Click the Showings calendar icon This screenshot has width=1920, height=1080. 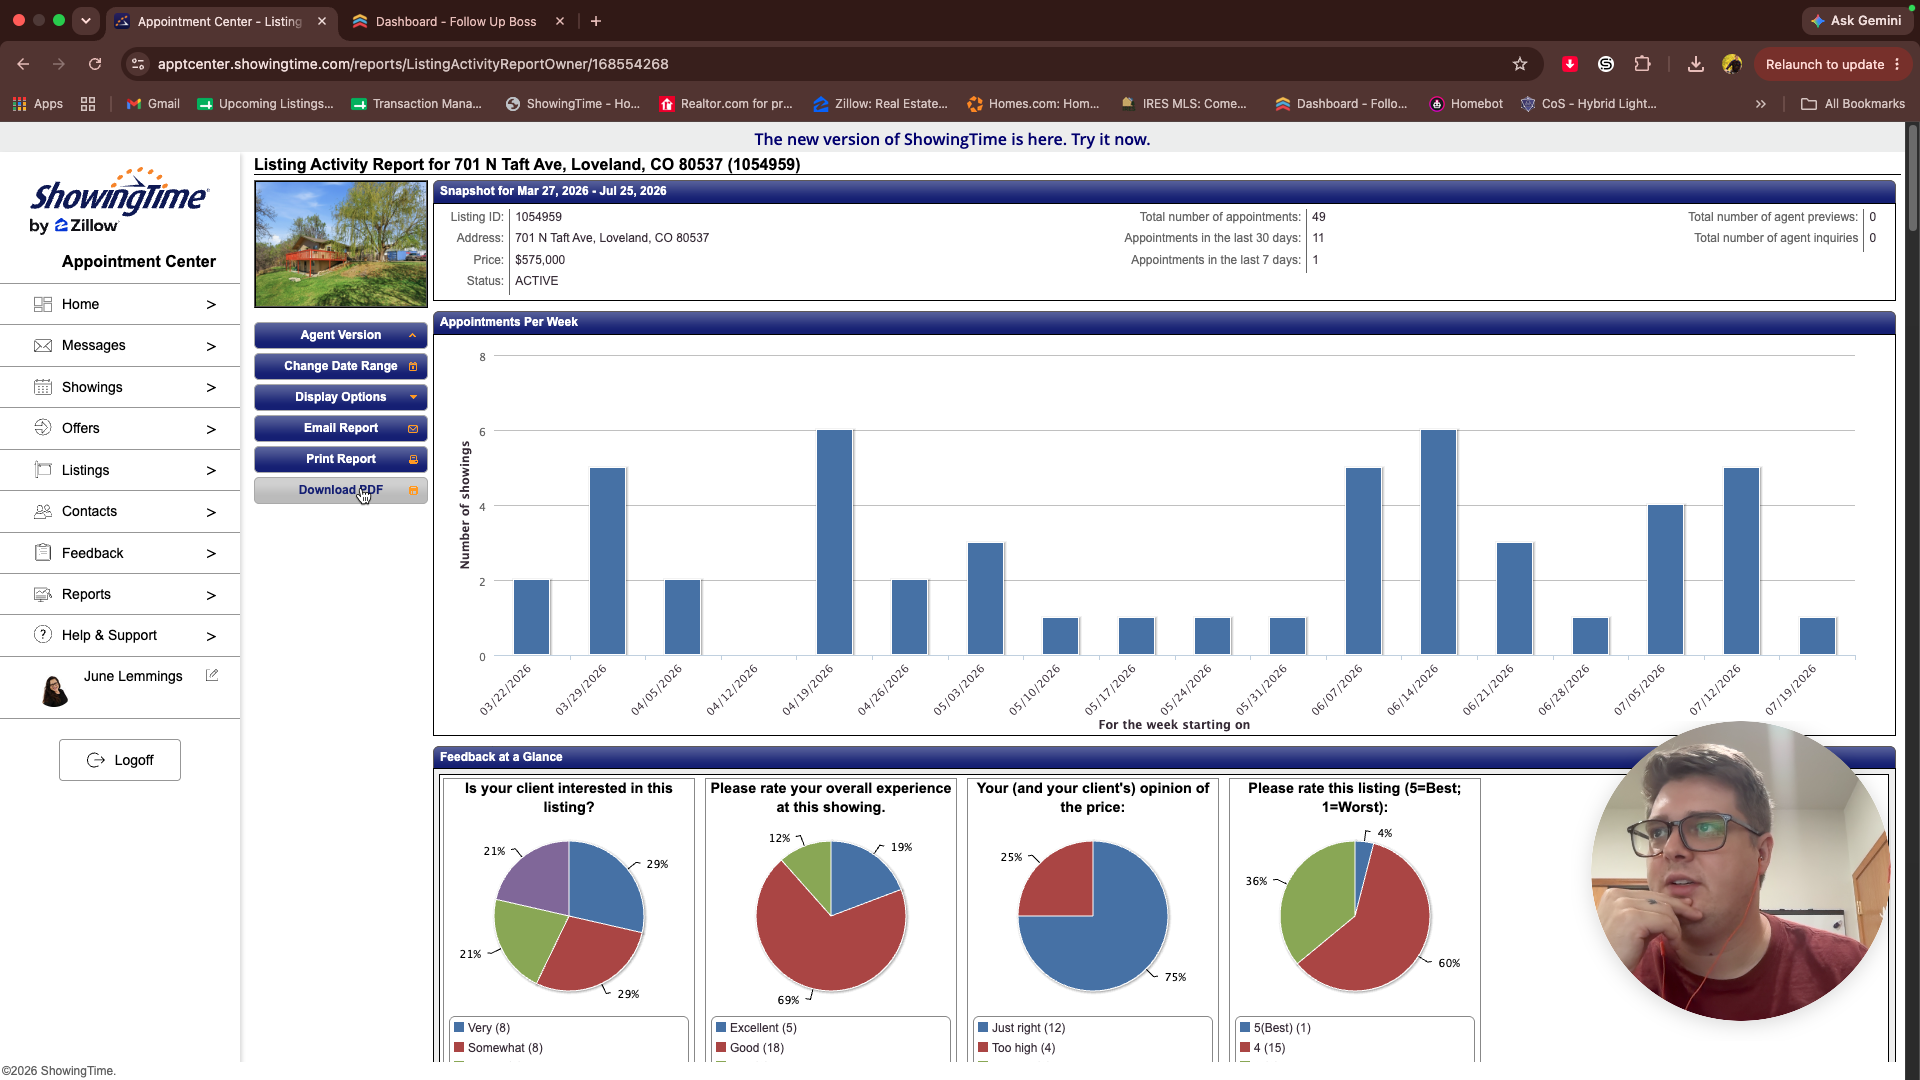[x=43, y=387]
